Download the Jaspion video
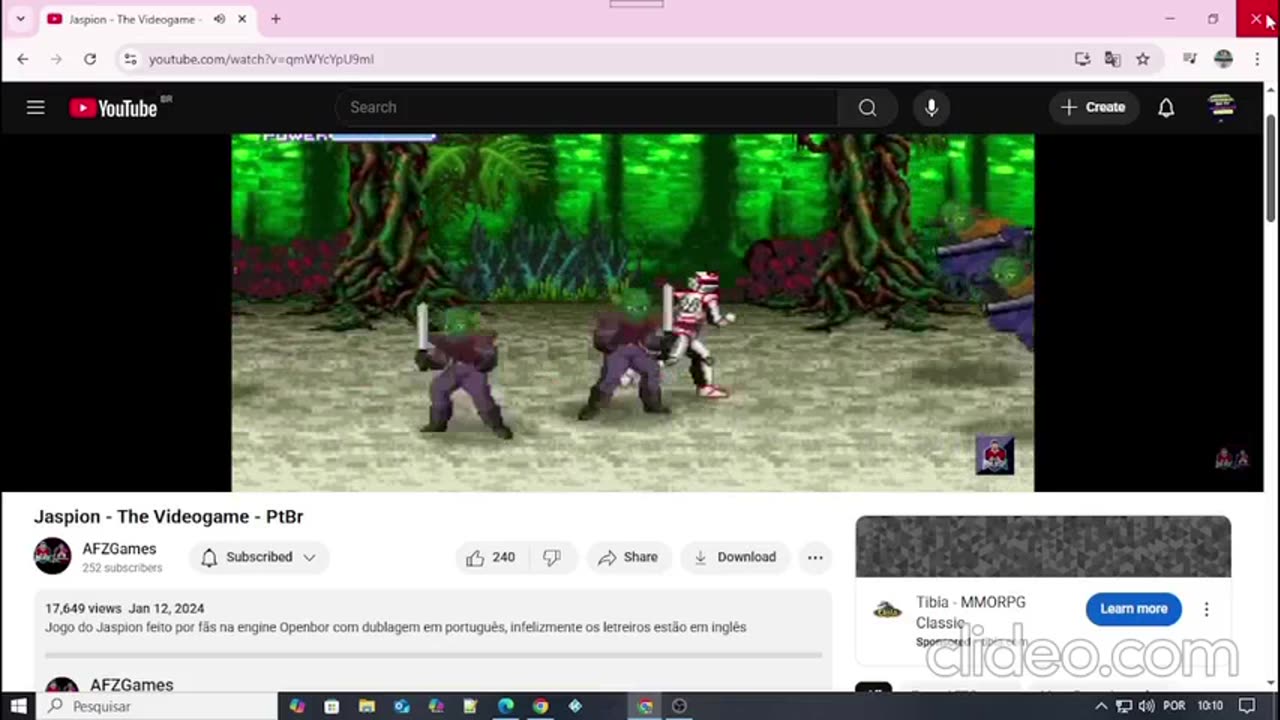This screenshot has width=1280, height=720. click(735, 557)
